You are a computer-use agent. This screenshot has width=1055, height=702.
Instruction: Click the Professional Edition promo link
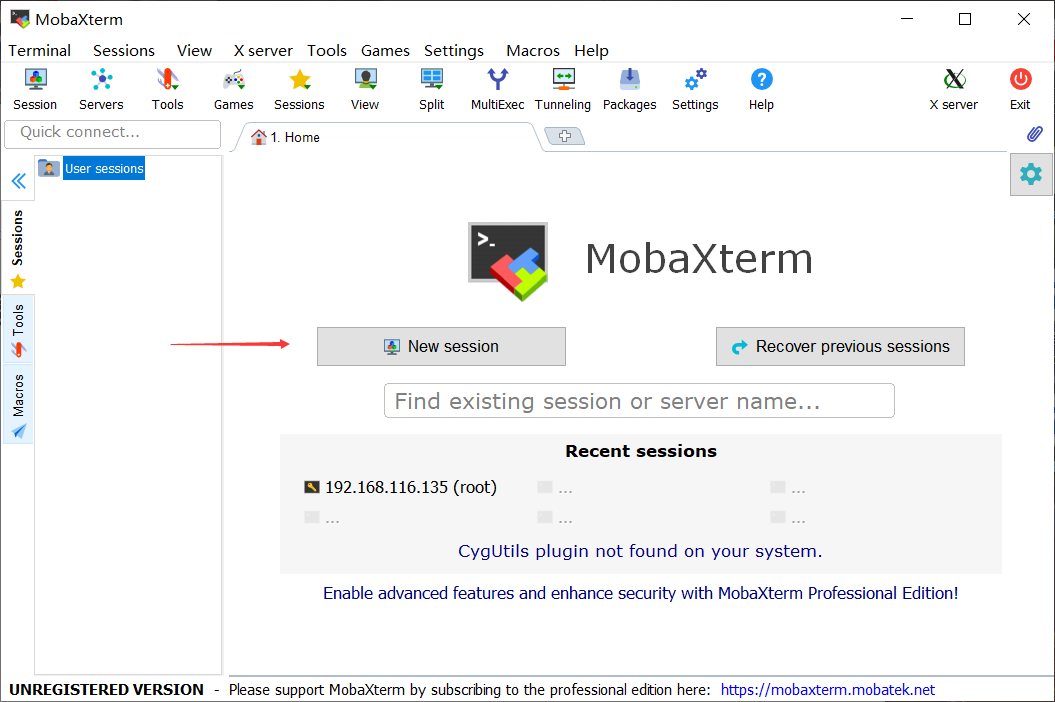pyautogui.click(x=641, y=593)
